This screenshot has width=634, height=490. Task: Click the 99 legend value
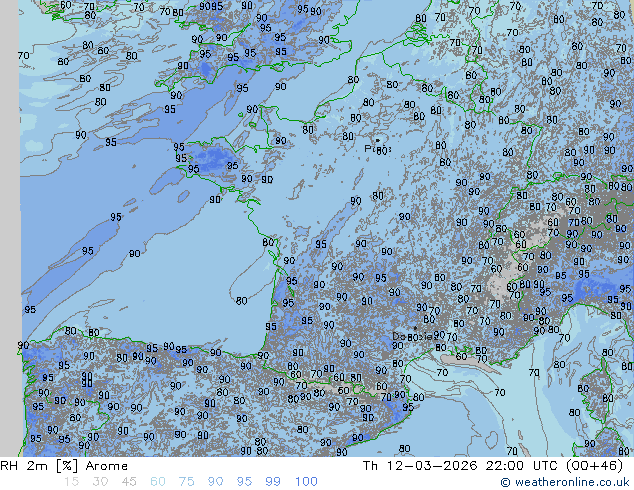(272, 482)
